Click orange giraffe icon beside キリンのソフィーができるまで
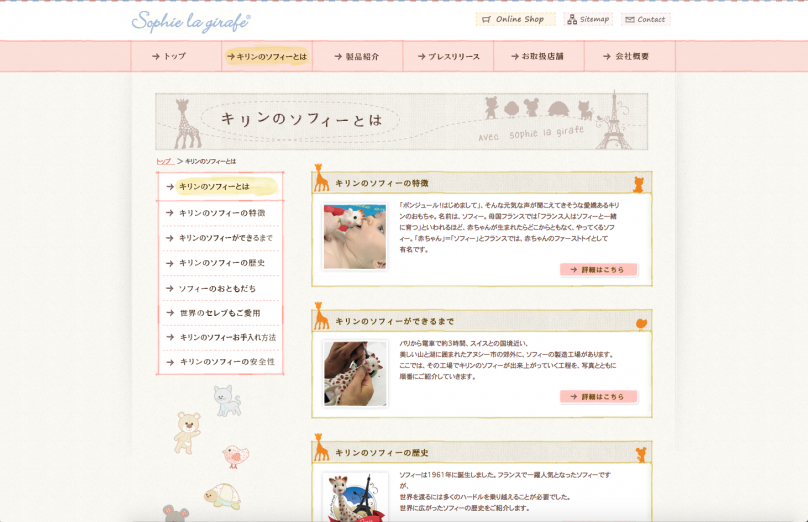Image resolution: width=808 pixels, height=522 pixels. [x=321, y=316]
